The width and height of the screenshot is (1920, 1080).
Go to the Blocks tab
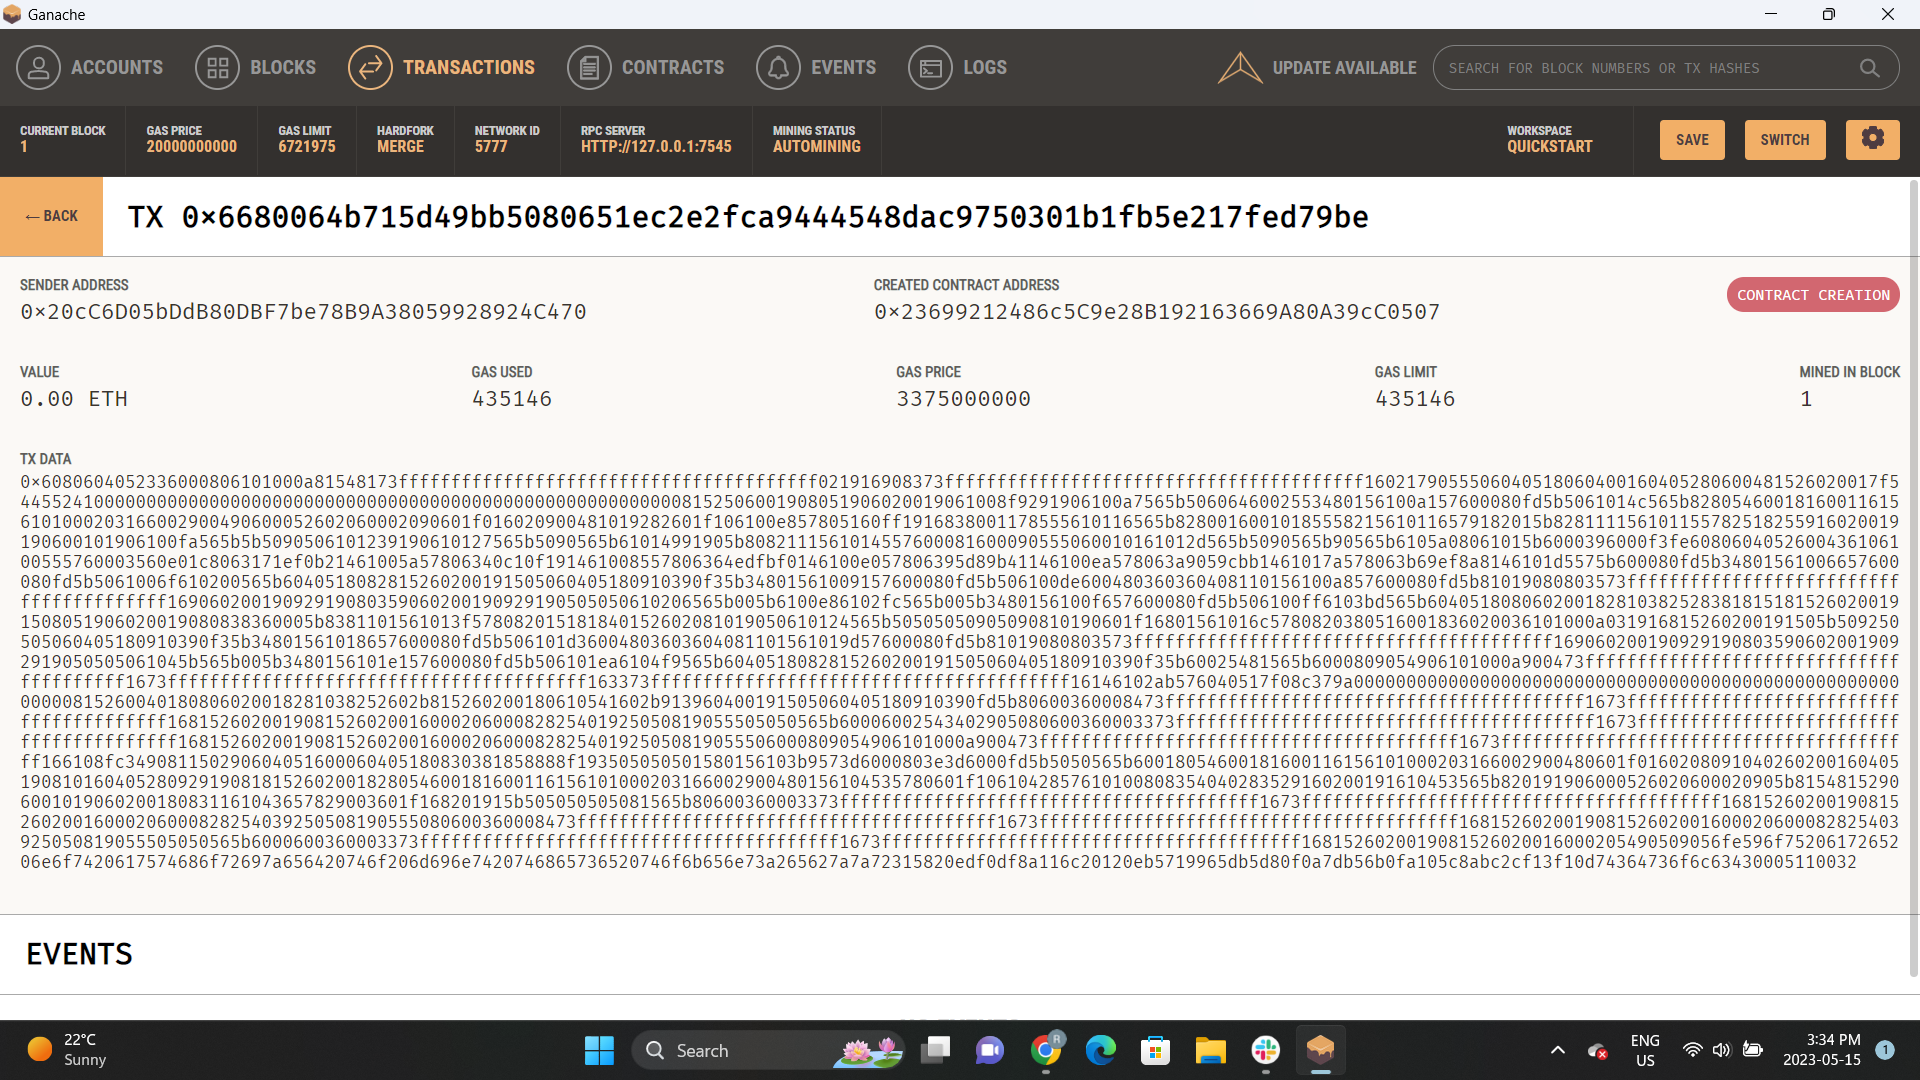[x=283, y=67]
